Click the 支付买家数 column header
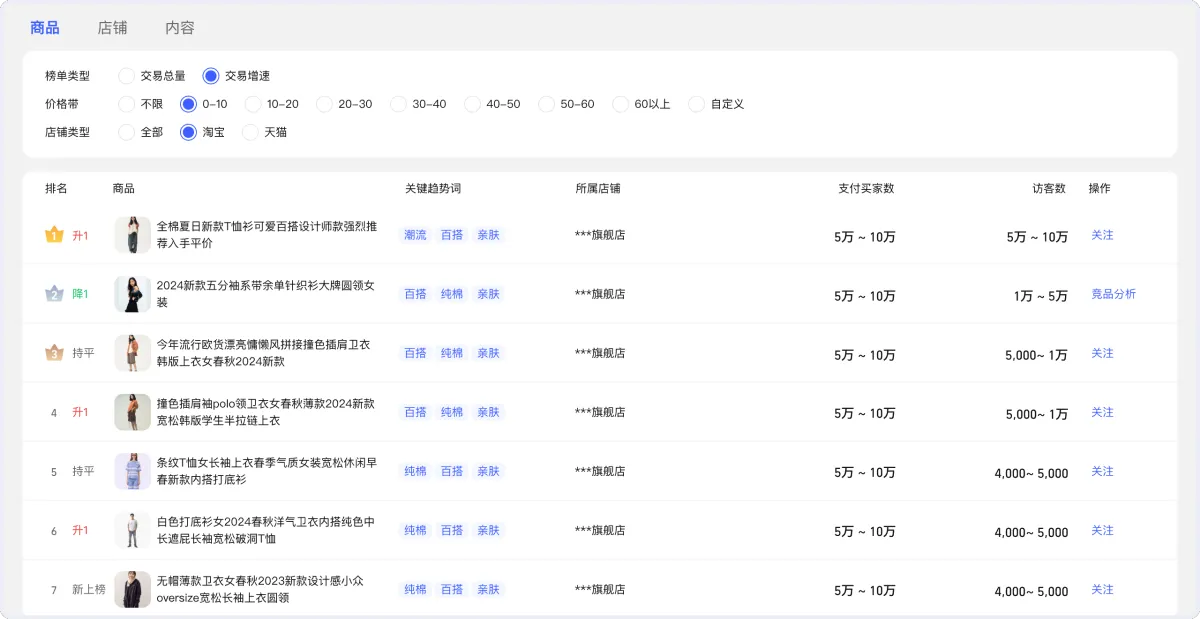Image resolution: width=1200 pixels, height=619 pixels. pos(866,188)
